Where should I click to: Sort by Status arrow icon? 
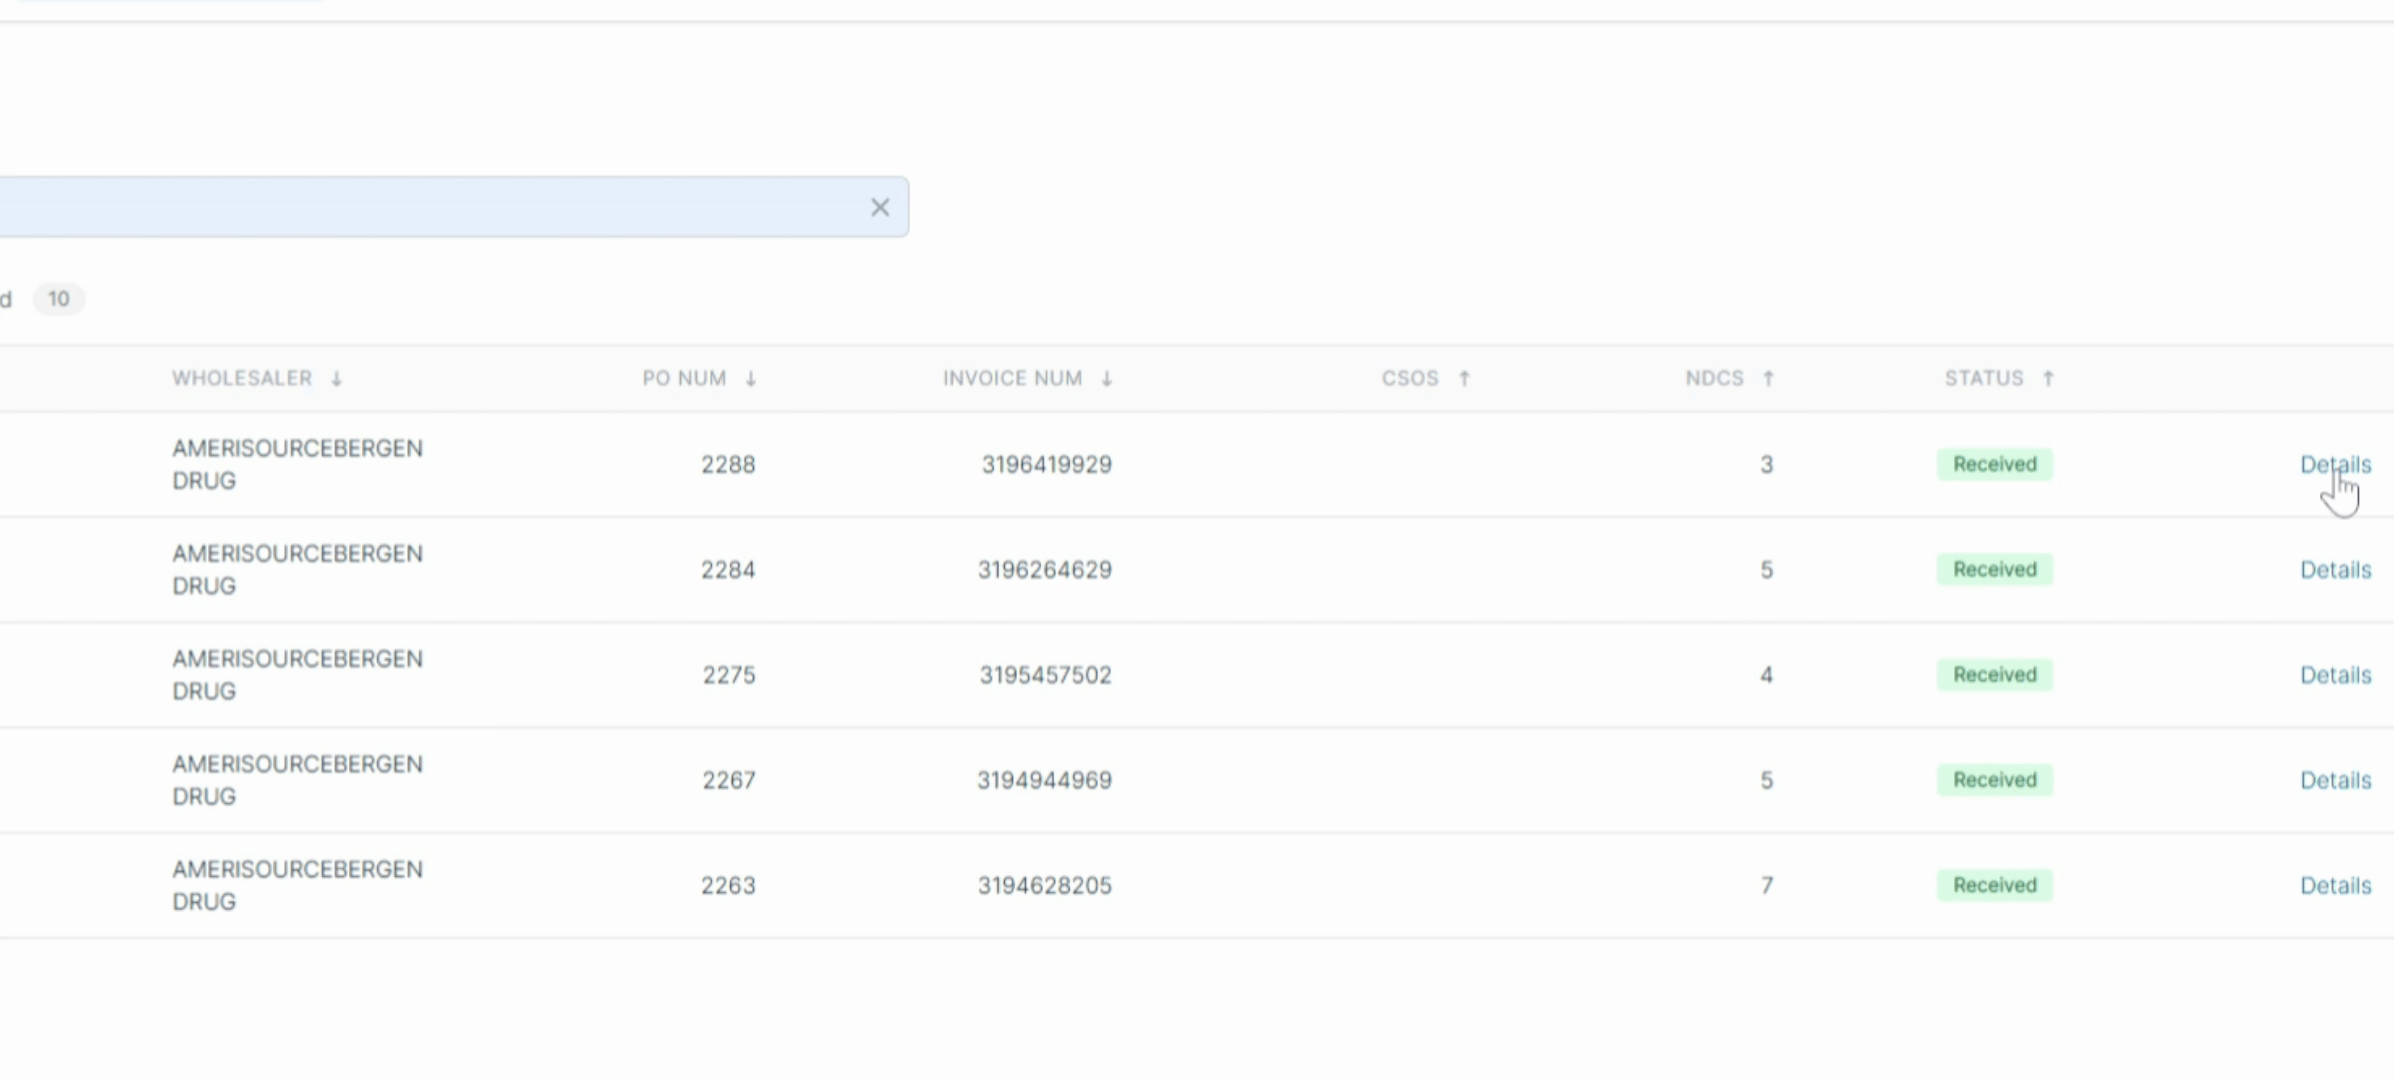click(x=2048, y=379)
